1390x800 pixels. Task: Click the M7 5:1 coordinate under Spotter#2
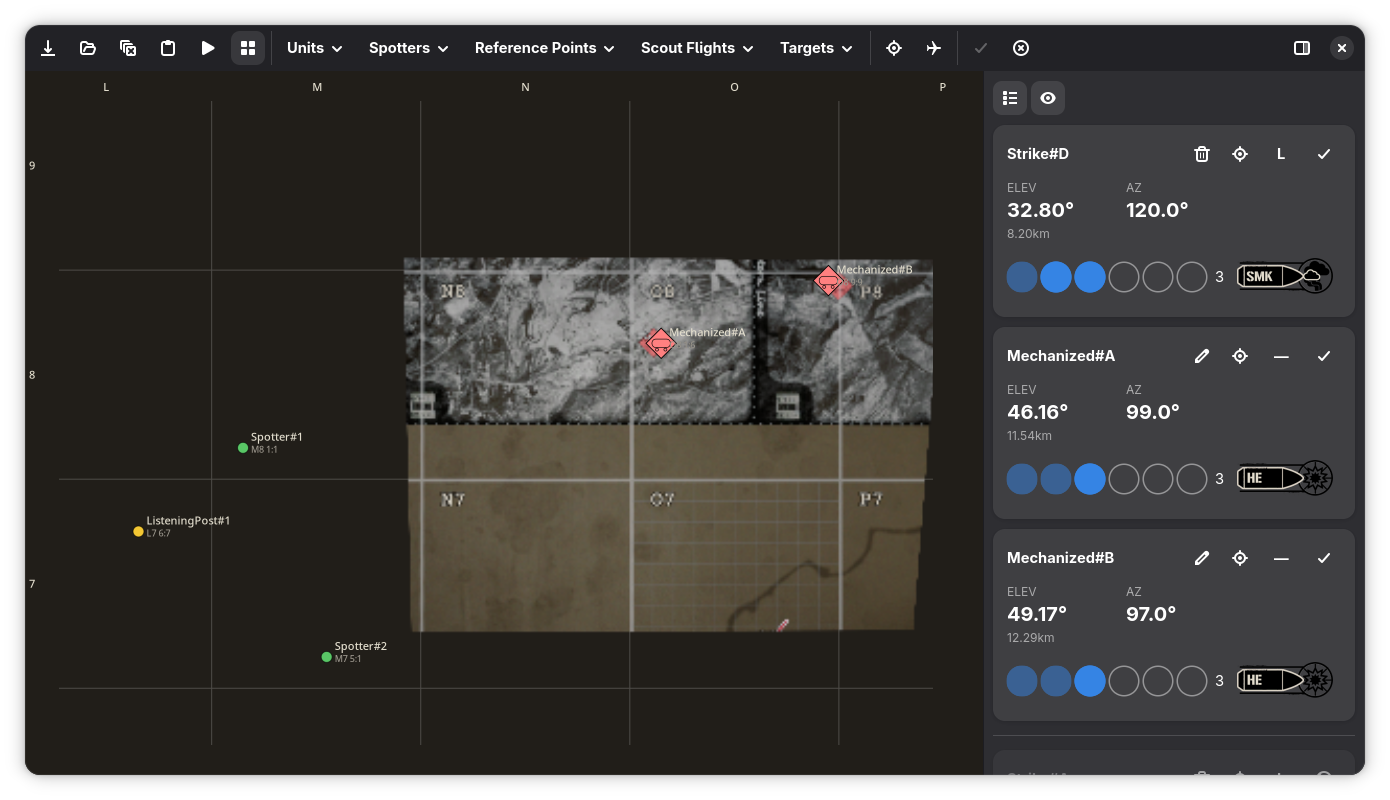(348, 659)
